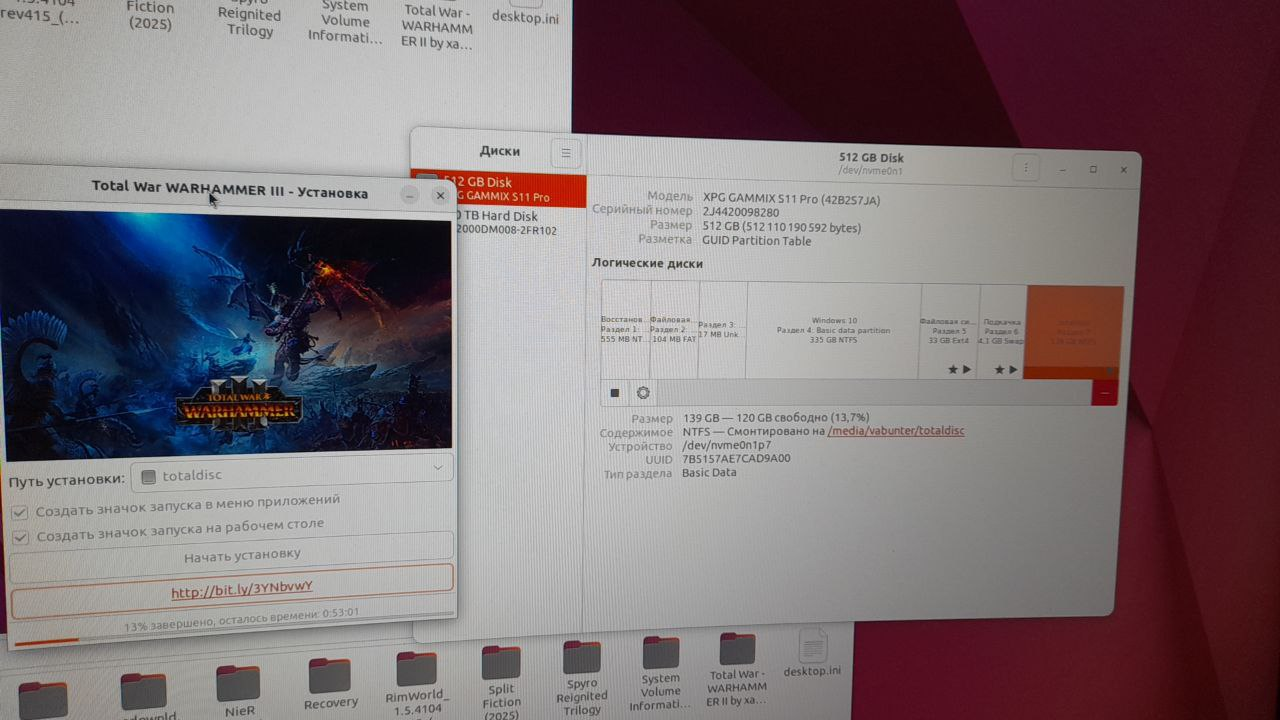Click the Начать установку button
Screen dimensions: 1280x720
232,555
